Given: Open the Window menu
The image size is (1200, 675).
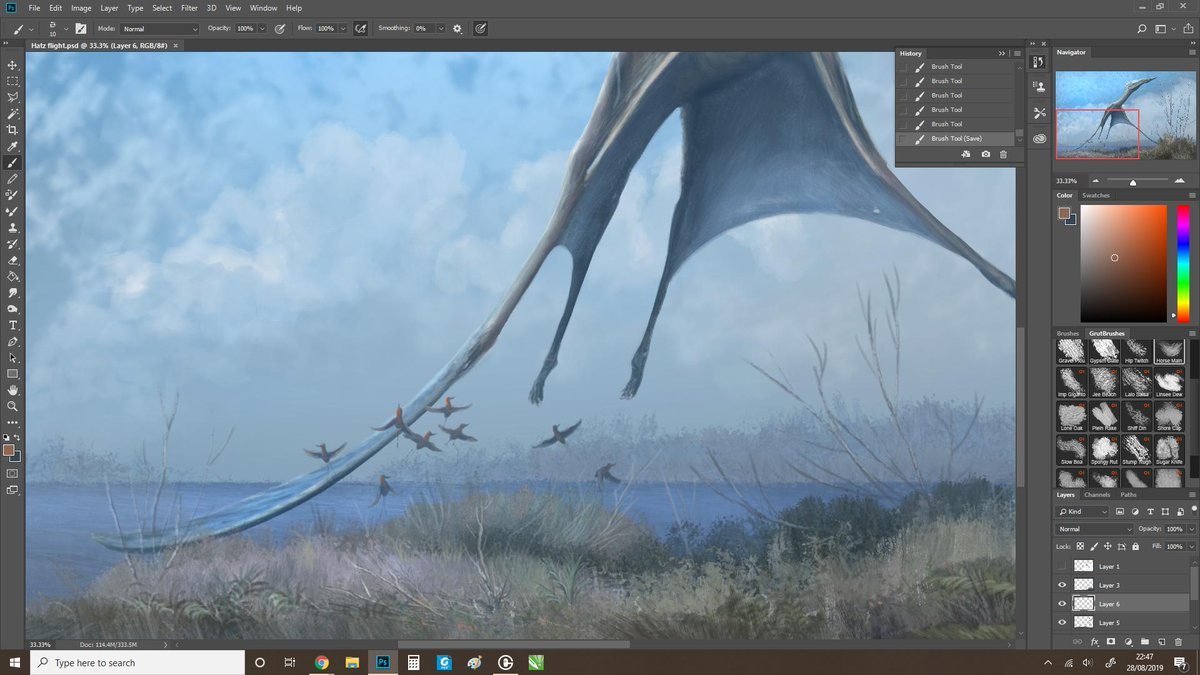Looking at the screenshot, I should click(x=264, y=8).
